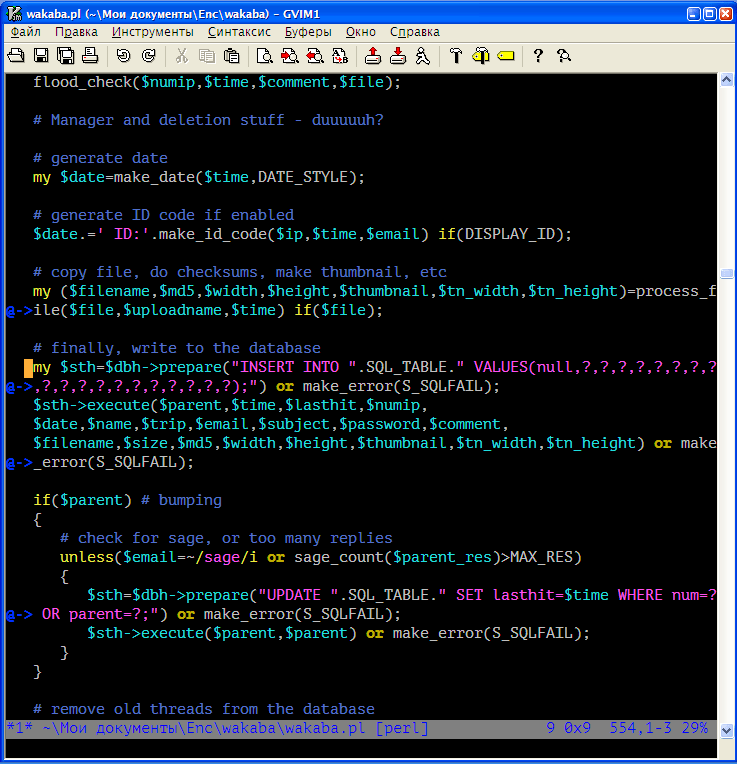Run a Vim script icon
This screenshot has width=737, height=764.
(x=423, y=56)
